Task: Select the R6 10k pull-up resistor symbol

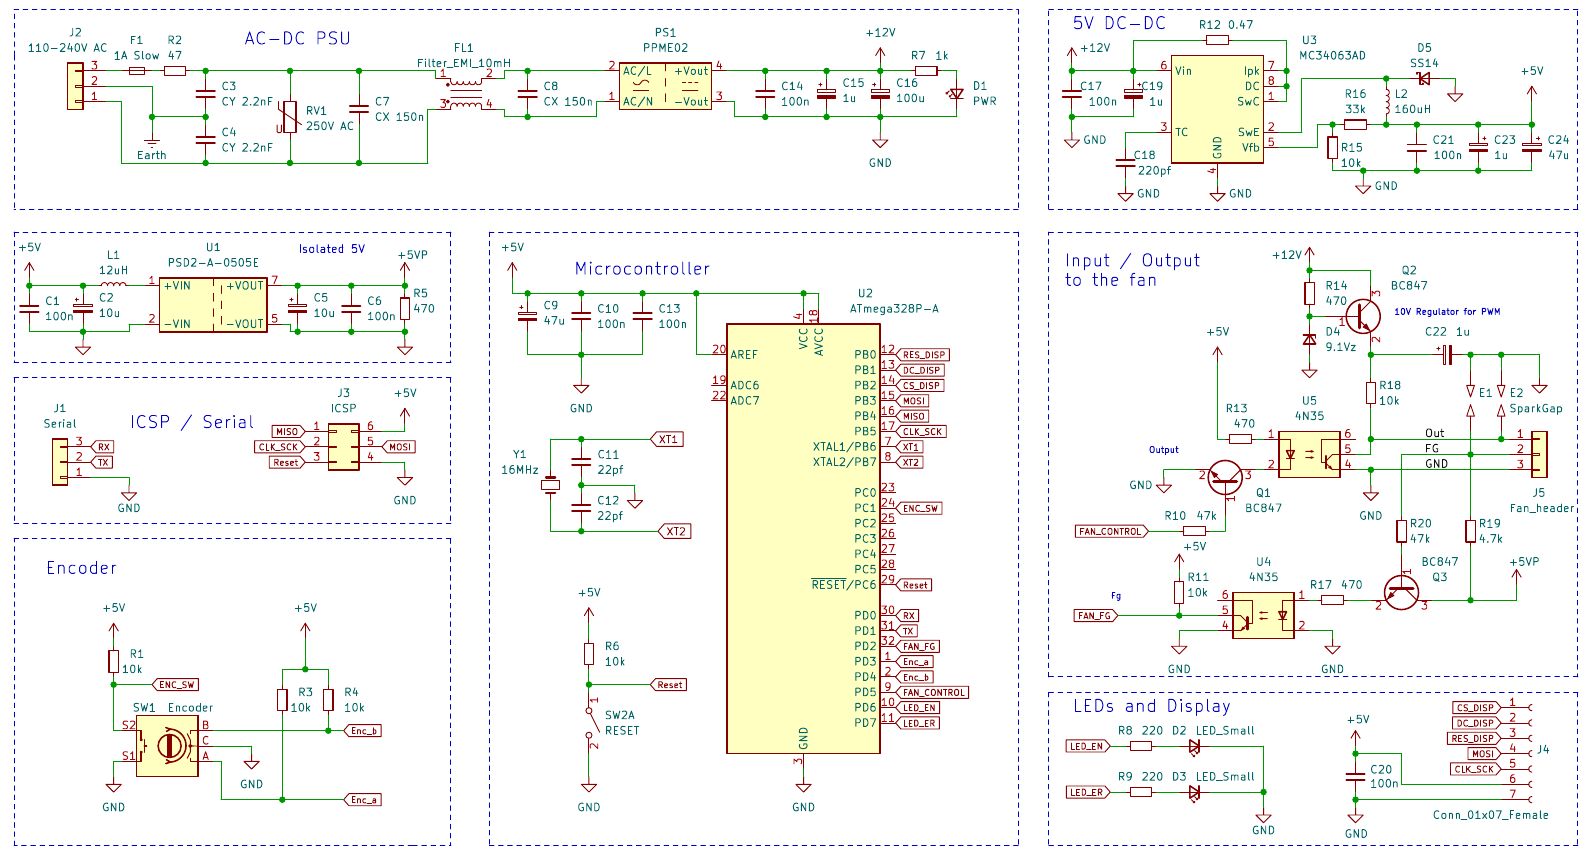Action: (x=589, y=654)
